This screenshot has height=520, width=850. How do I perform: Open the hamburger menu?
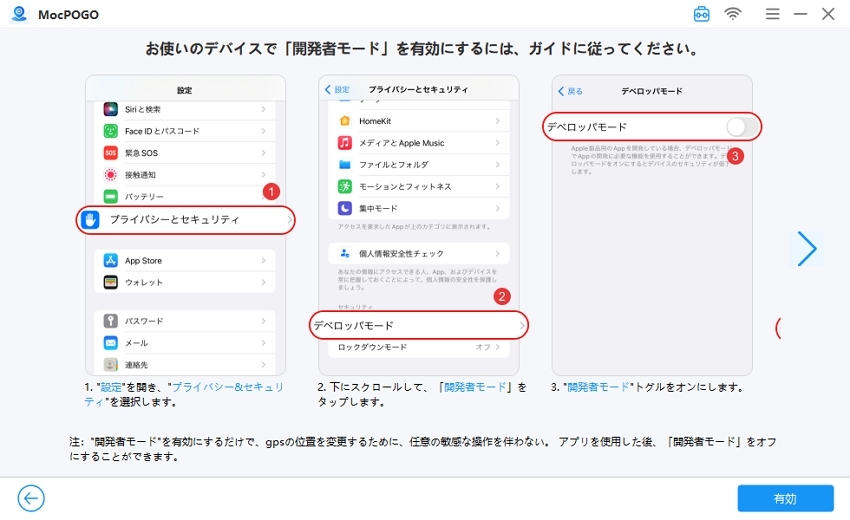(772, 14)
